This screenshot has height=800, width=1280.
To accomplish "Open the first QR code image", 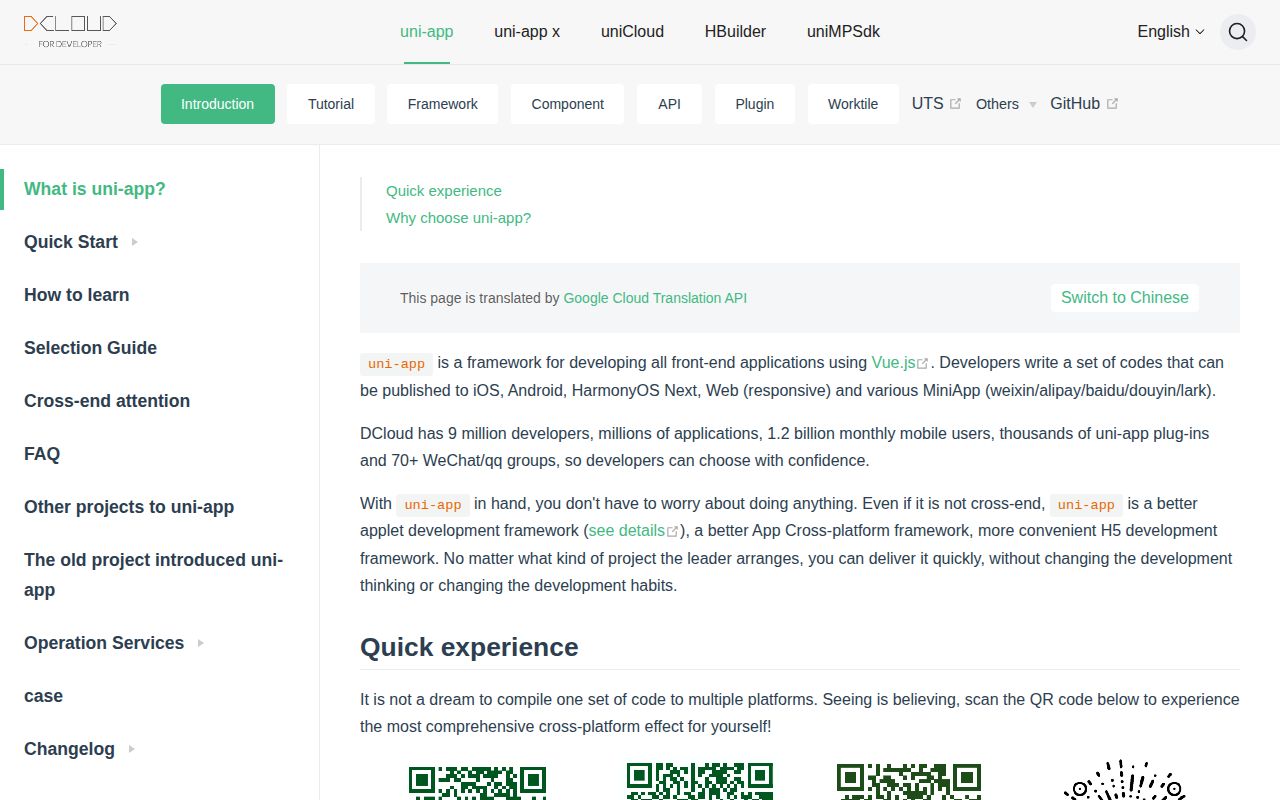I will [x=477, y=782].
